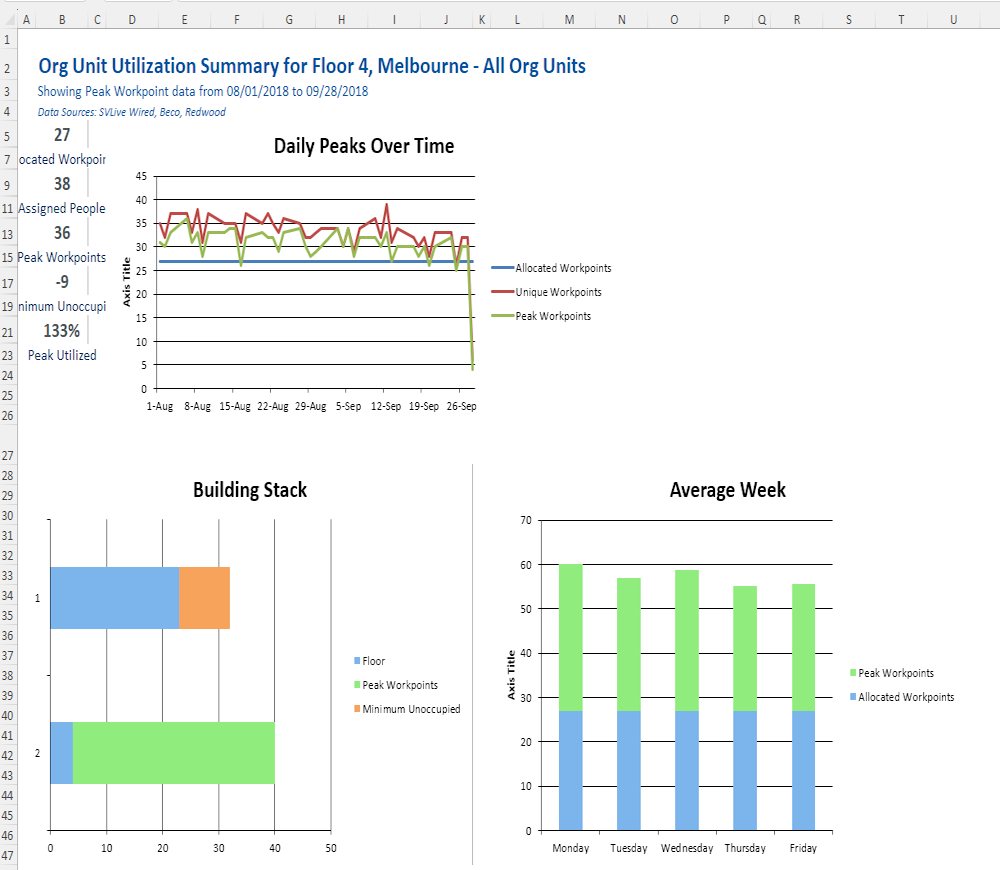Click Wednesday's green bar segment in Average Week
Viewport: 1000px width, 870px height.
click(687, 640)
